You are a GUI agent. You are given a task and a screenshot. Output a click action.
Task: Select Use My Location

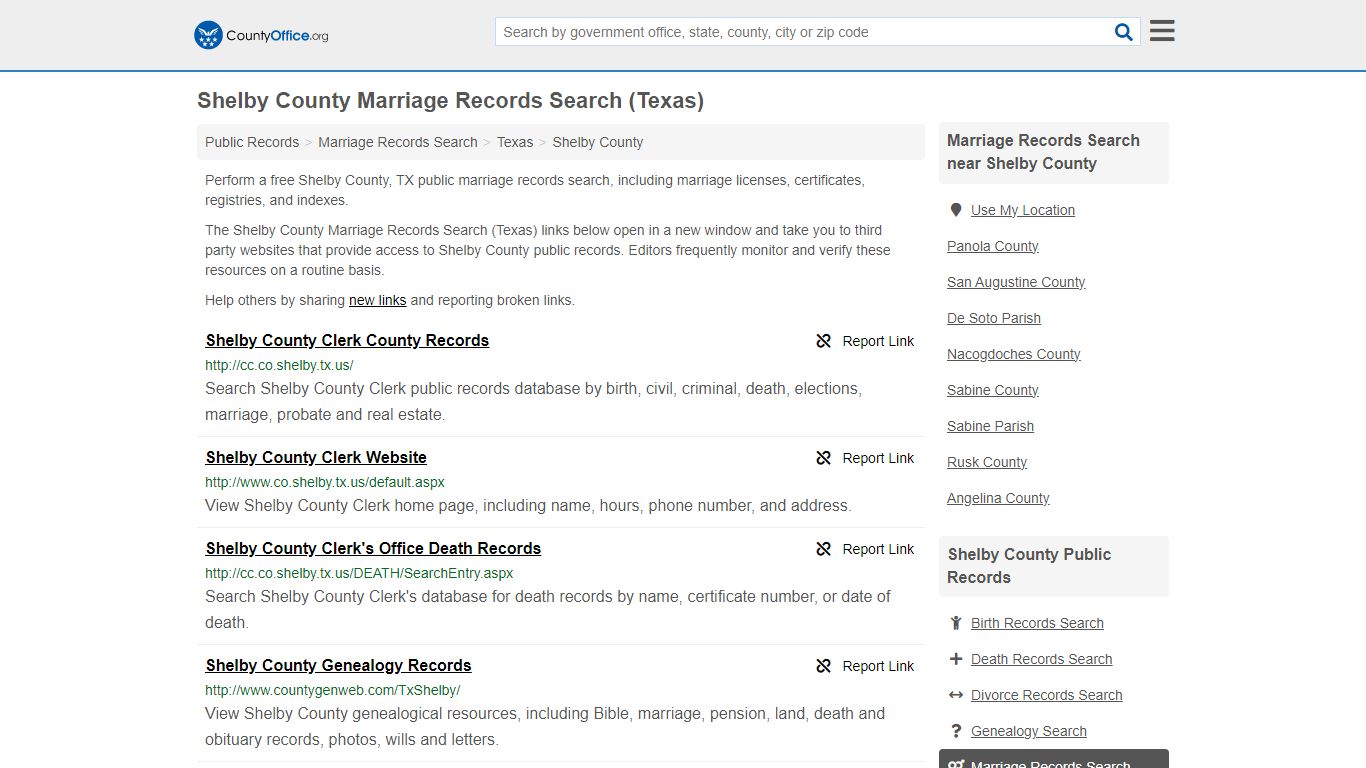tap(1023, 210)
